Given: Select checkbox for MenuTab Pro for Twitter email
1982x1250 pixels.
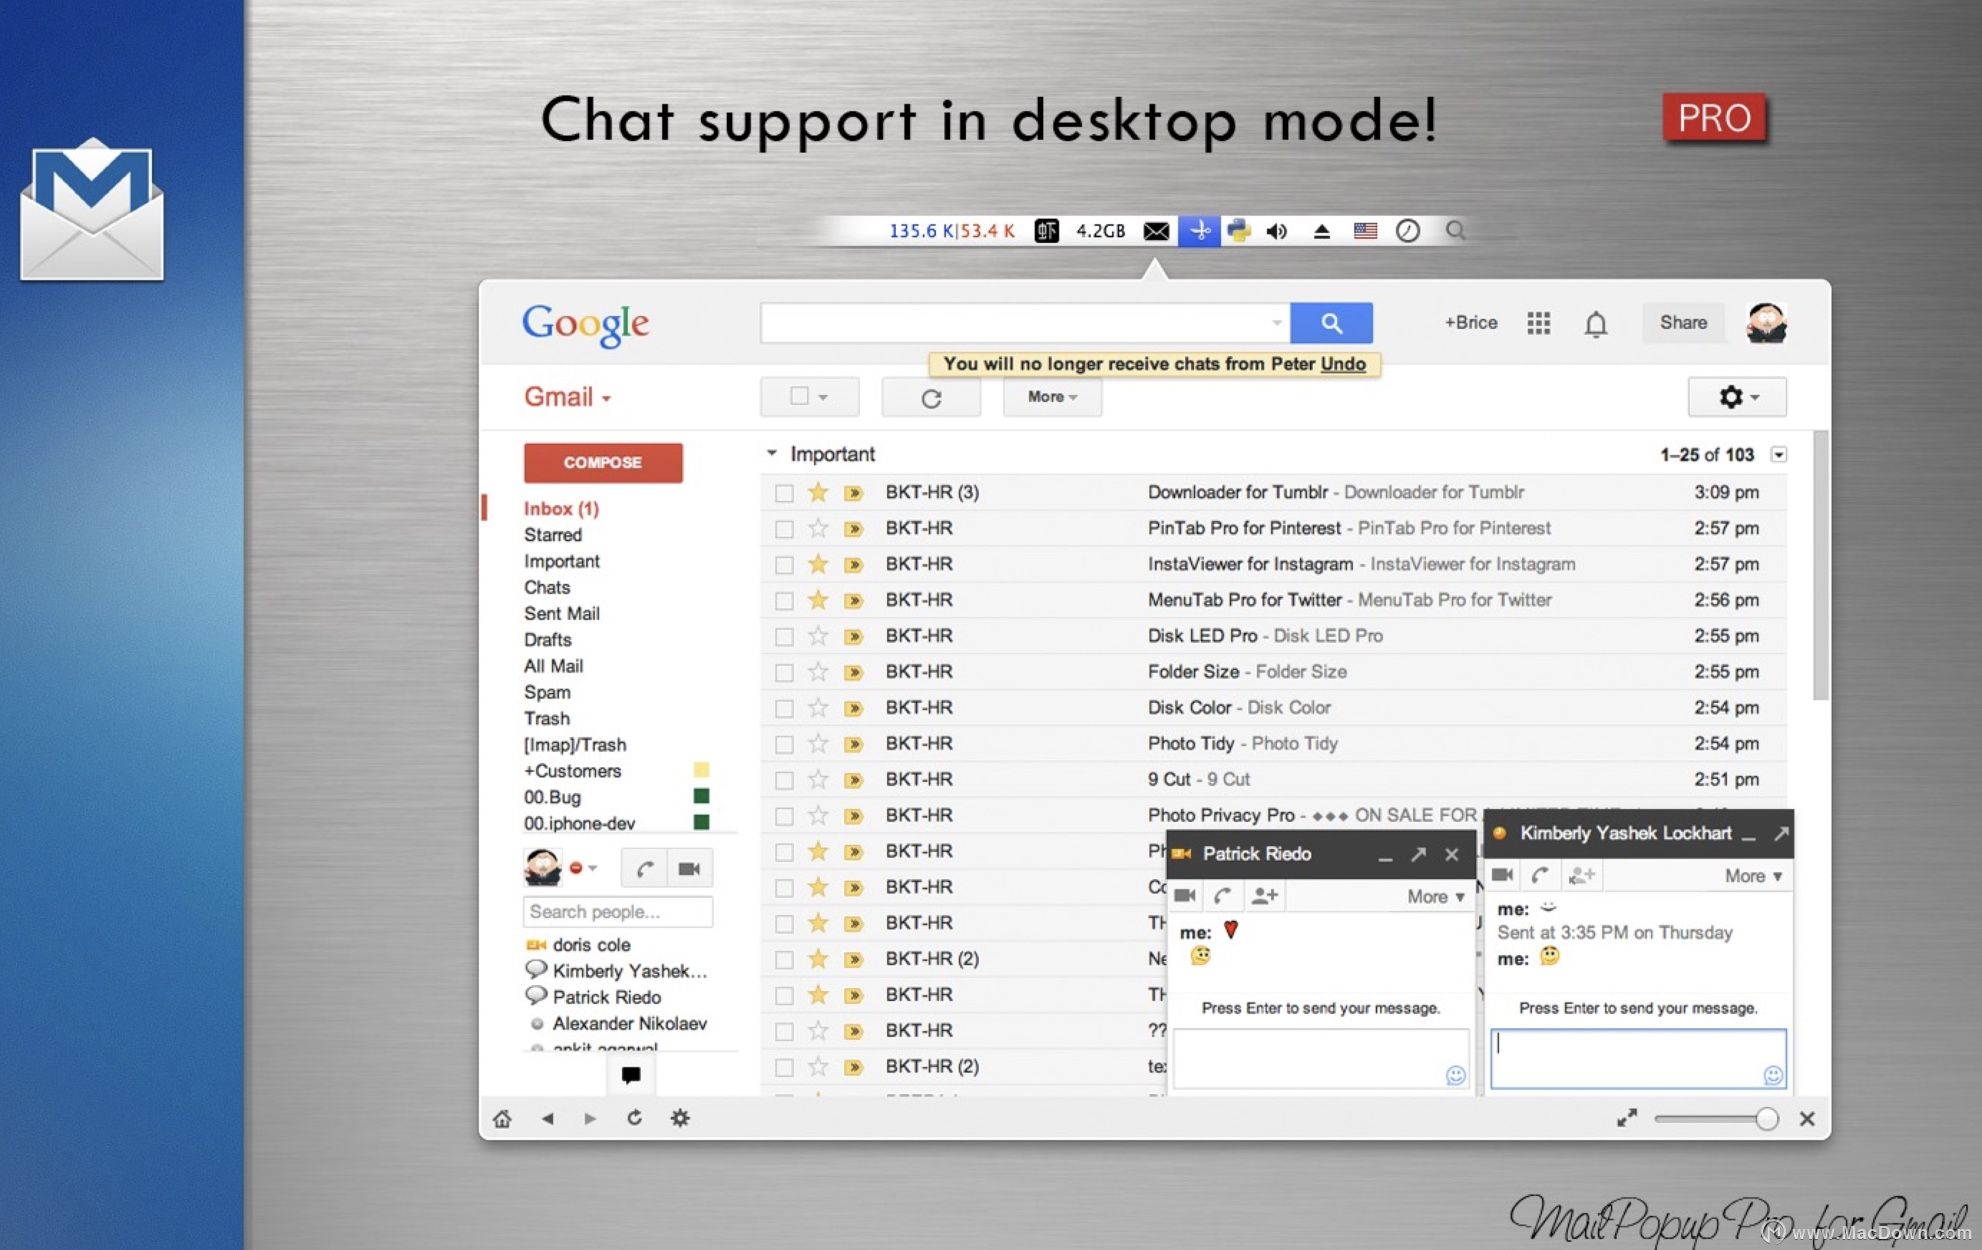Looking at the screenshot, I should coord(784,600).
